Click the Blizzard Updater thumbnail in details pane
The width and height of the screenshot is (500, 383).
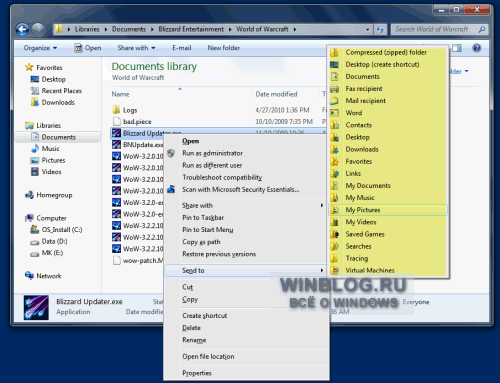click(36, 307)
